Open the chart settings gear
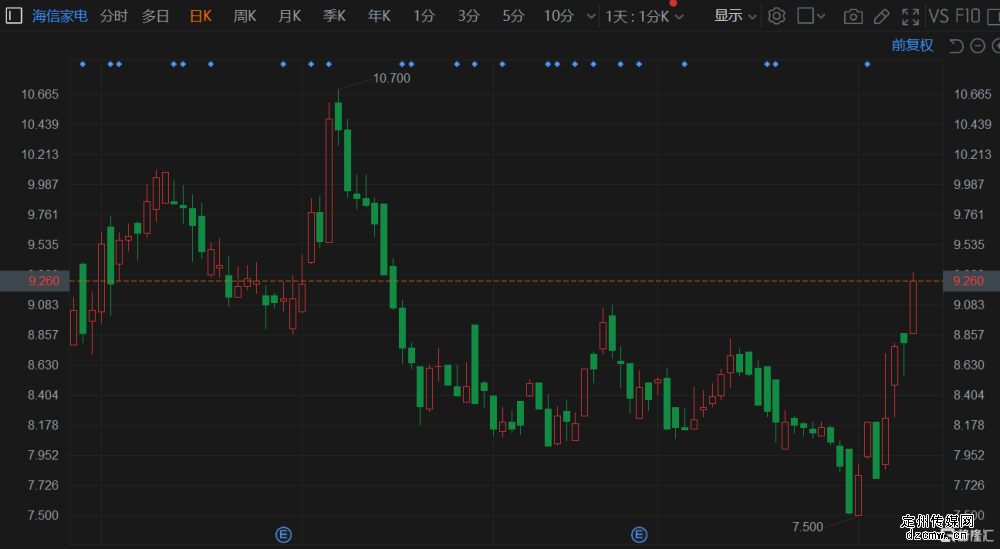Viewport: 1000px width, 549px height. 776,16
